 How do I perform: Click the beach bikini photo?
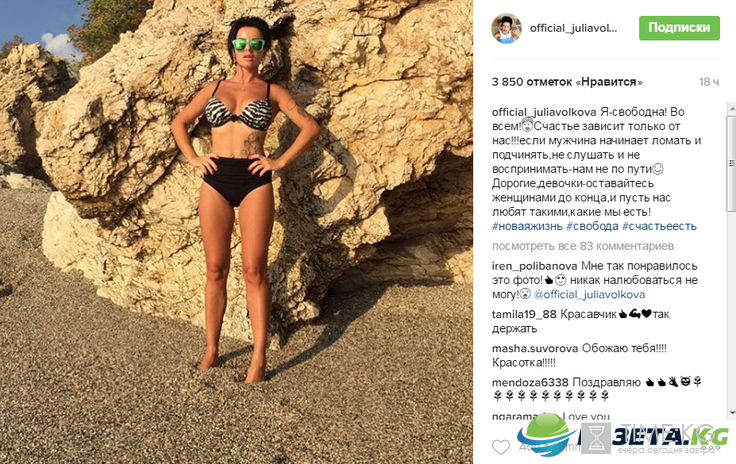(237, 232)
